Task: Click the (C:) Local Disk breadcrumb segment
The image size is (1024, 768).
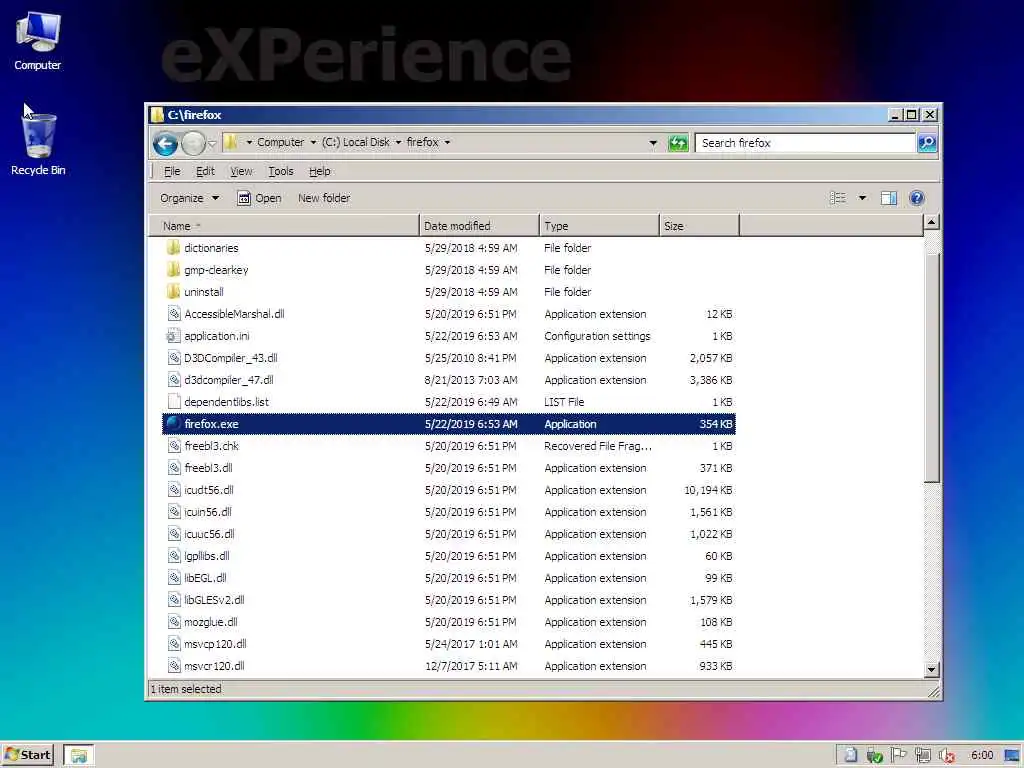Action: click(356, 142)
